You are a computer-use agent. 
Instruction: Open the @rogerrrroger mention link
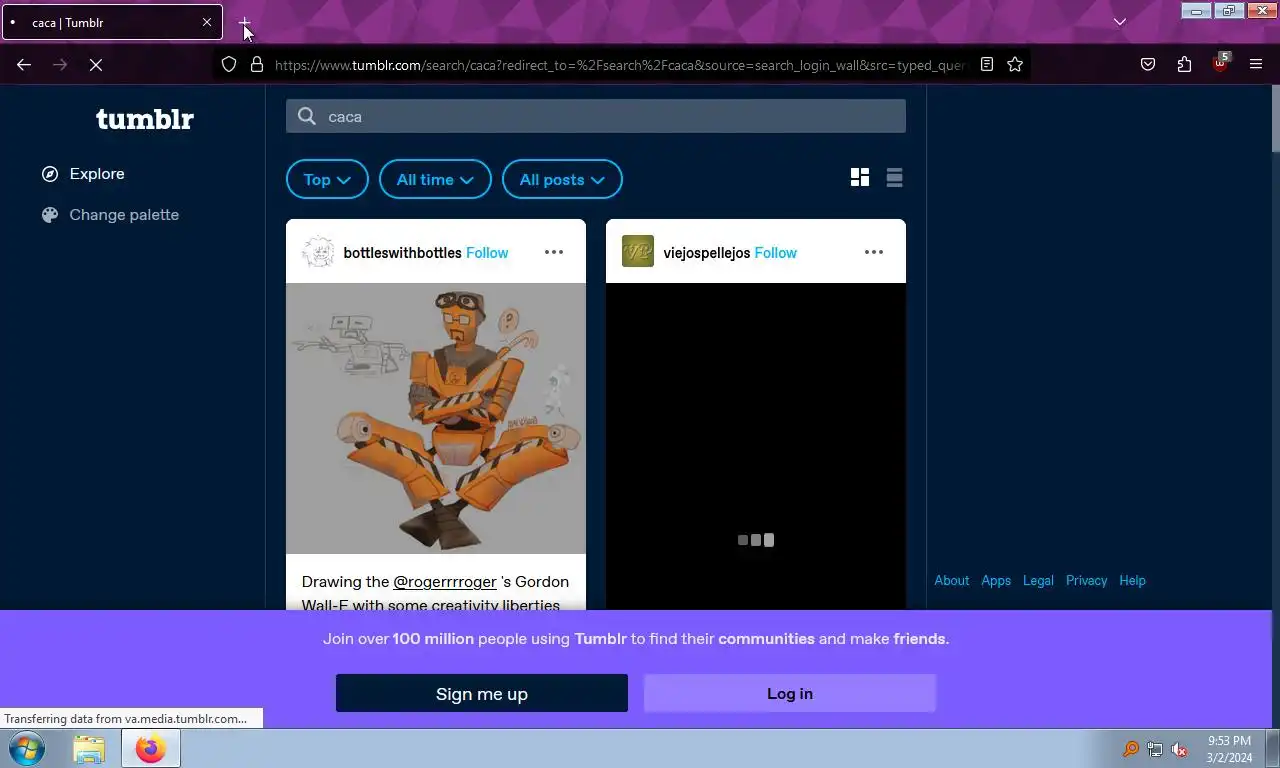pos(445,582)
